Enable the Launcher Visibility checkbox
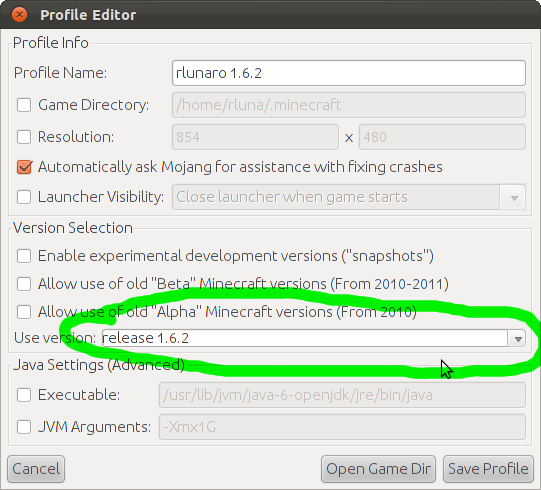The image size is (541, 490). tap(24, 197)
